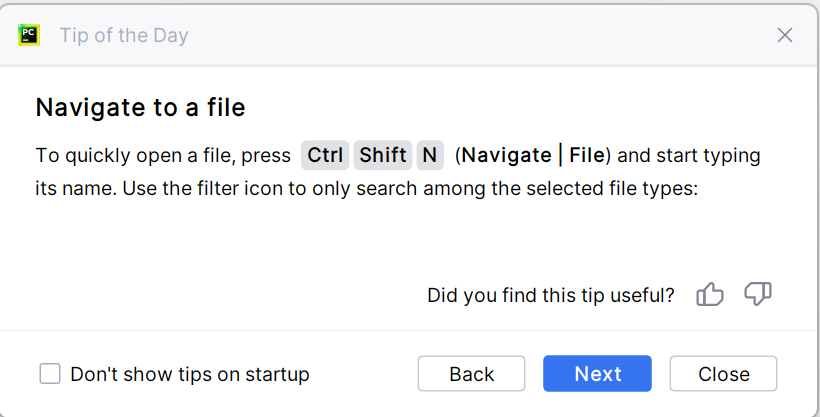Viewport: 820px width, 417px height.
Task: Click the thumbs down icon
Action: coord(758,295)
